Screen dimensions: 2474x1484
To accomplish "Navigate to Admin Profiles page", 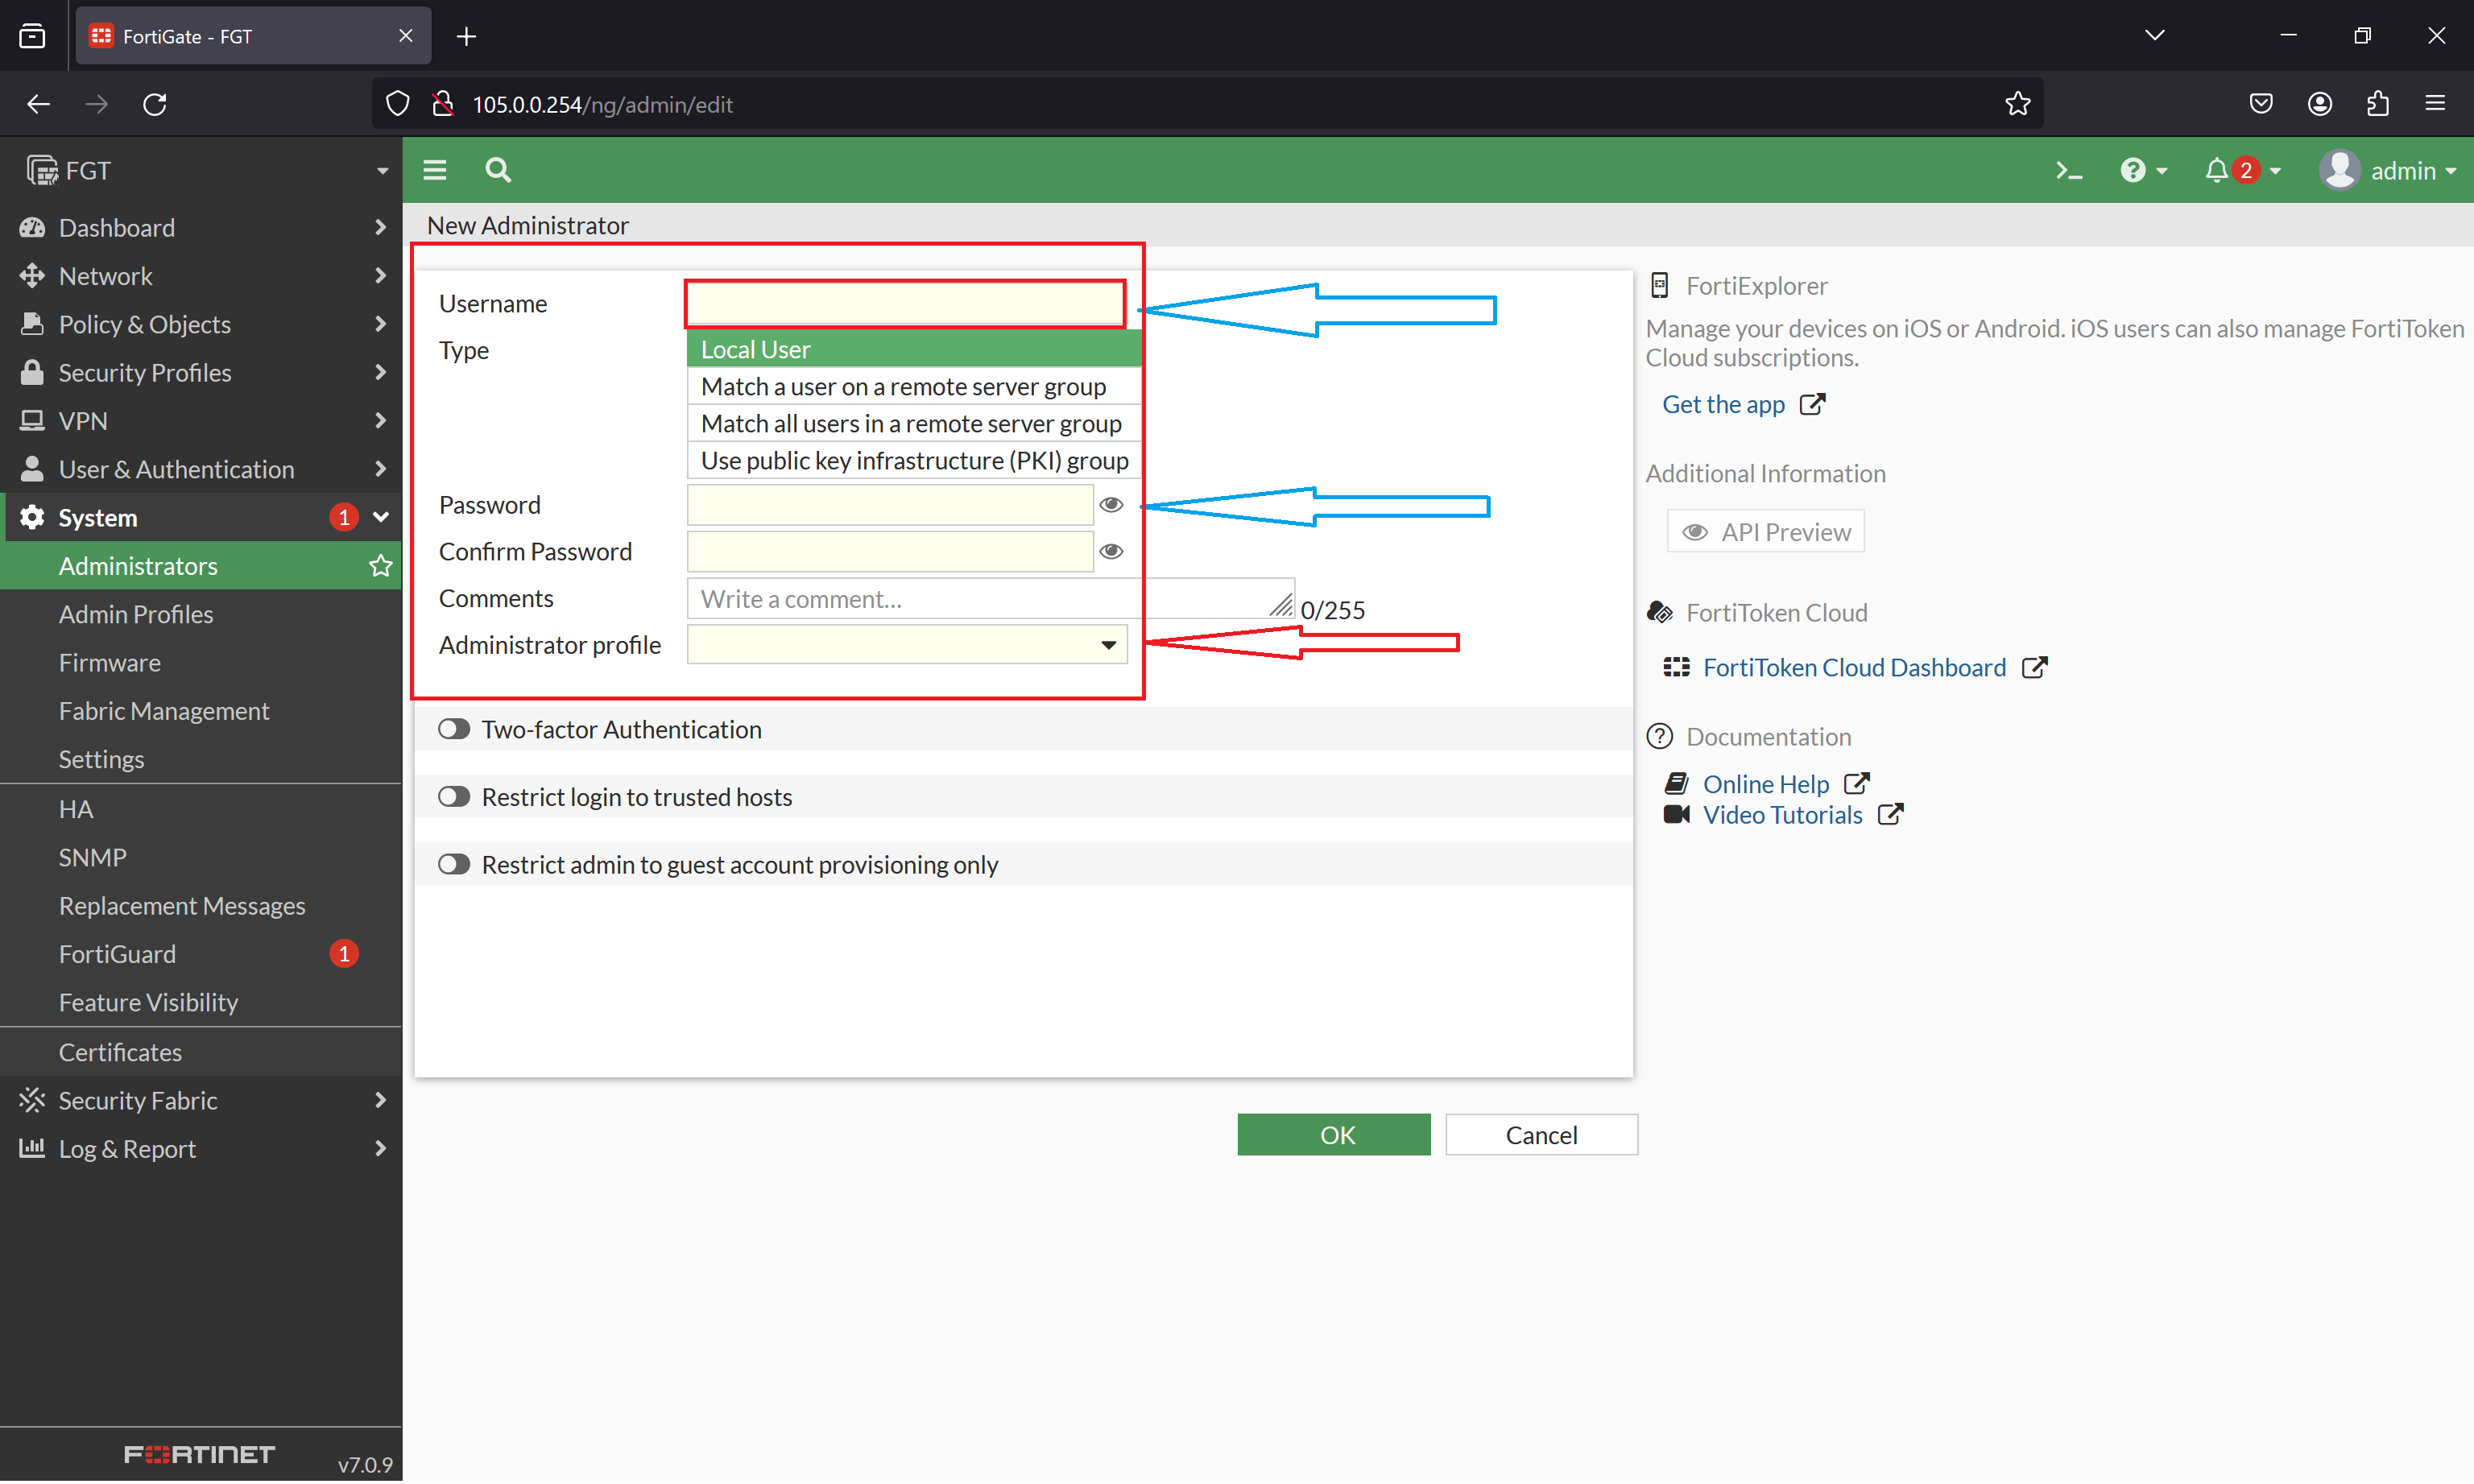I will coord(136,614).
